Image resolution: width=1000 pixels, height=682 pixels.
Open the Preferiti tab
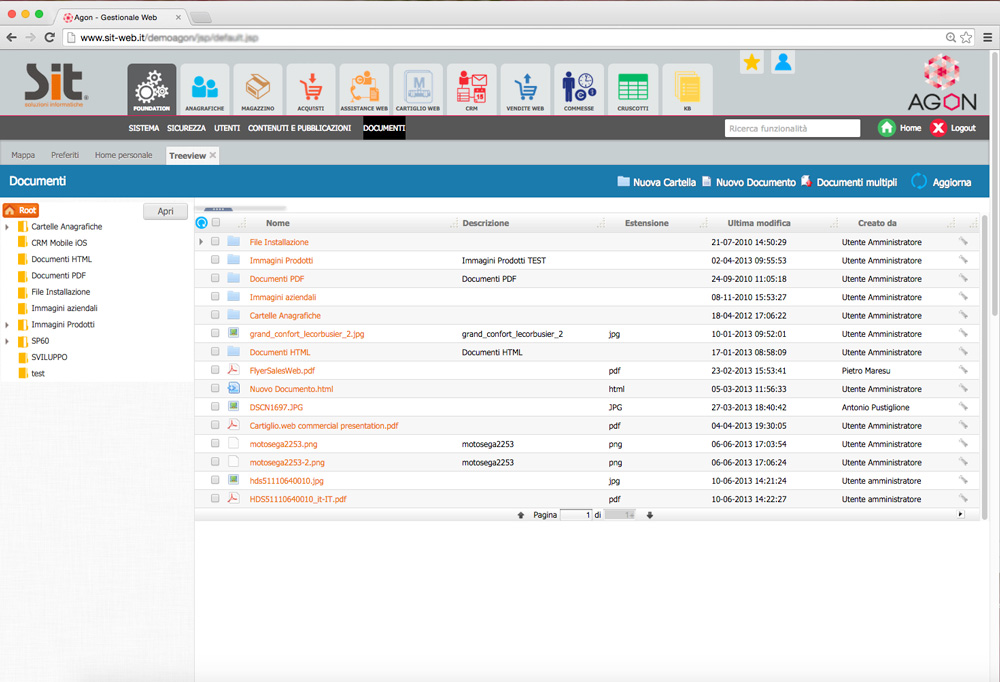[66, 155]
